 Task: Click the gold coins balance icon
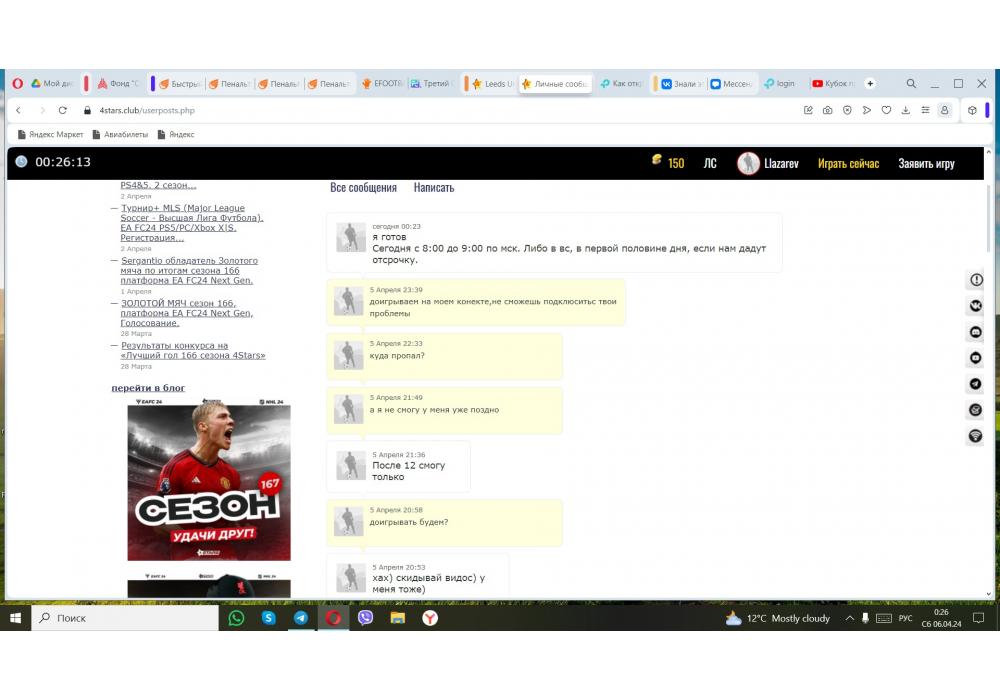point(657,162)
